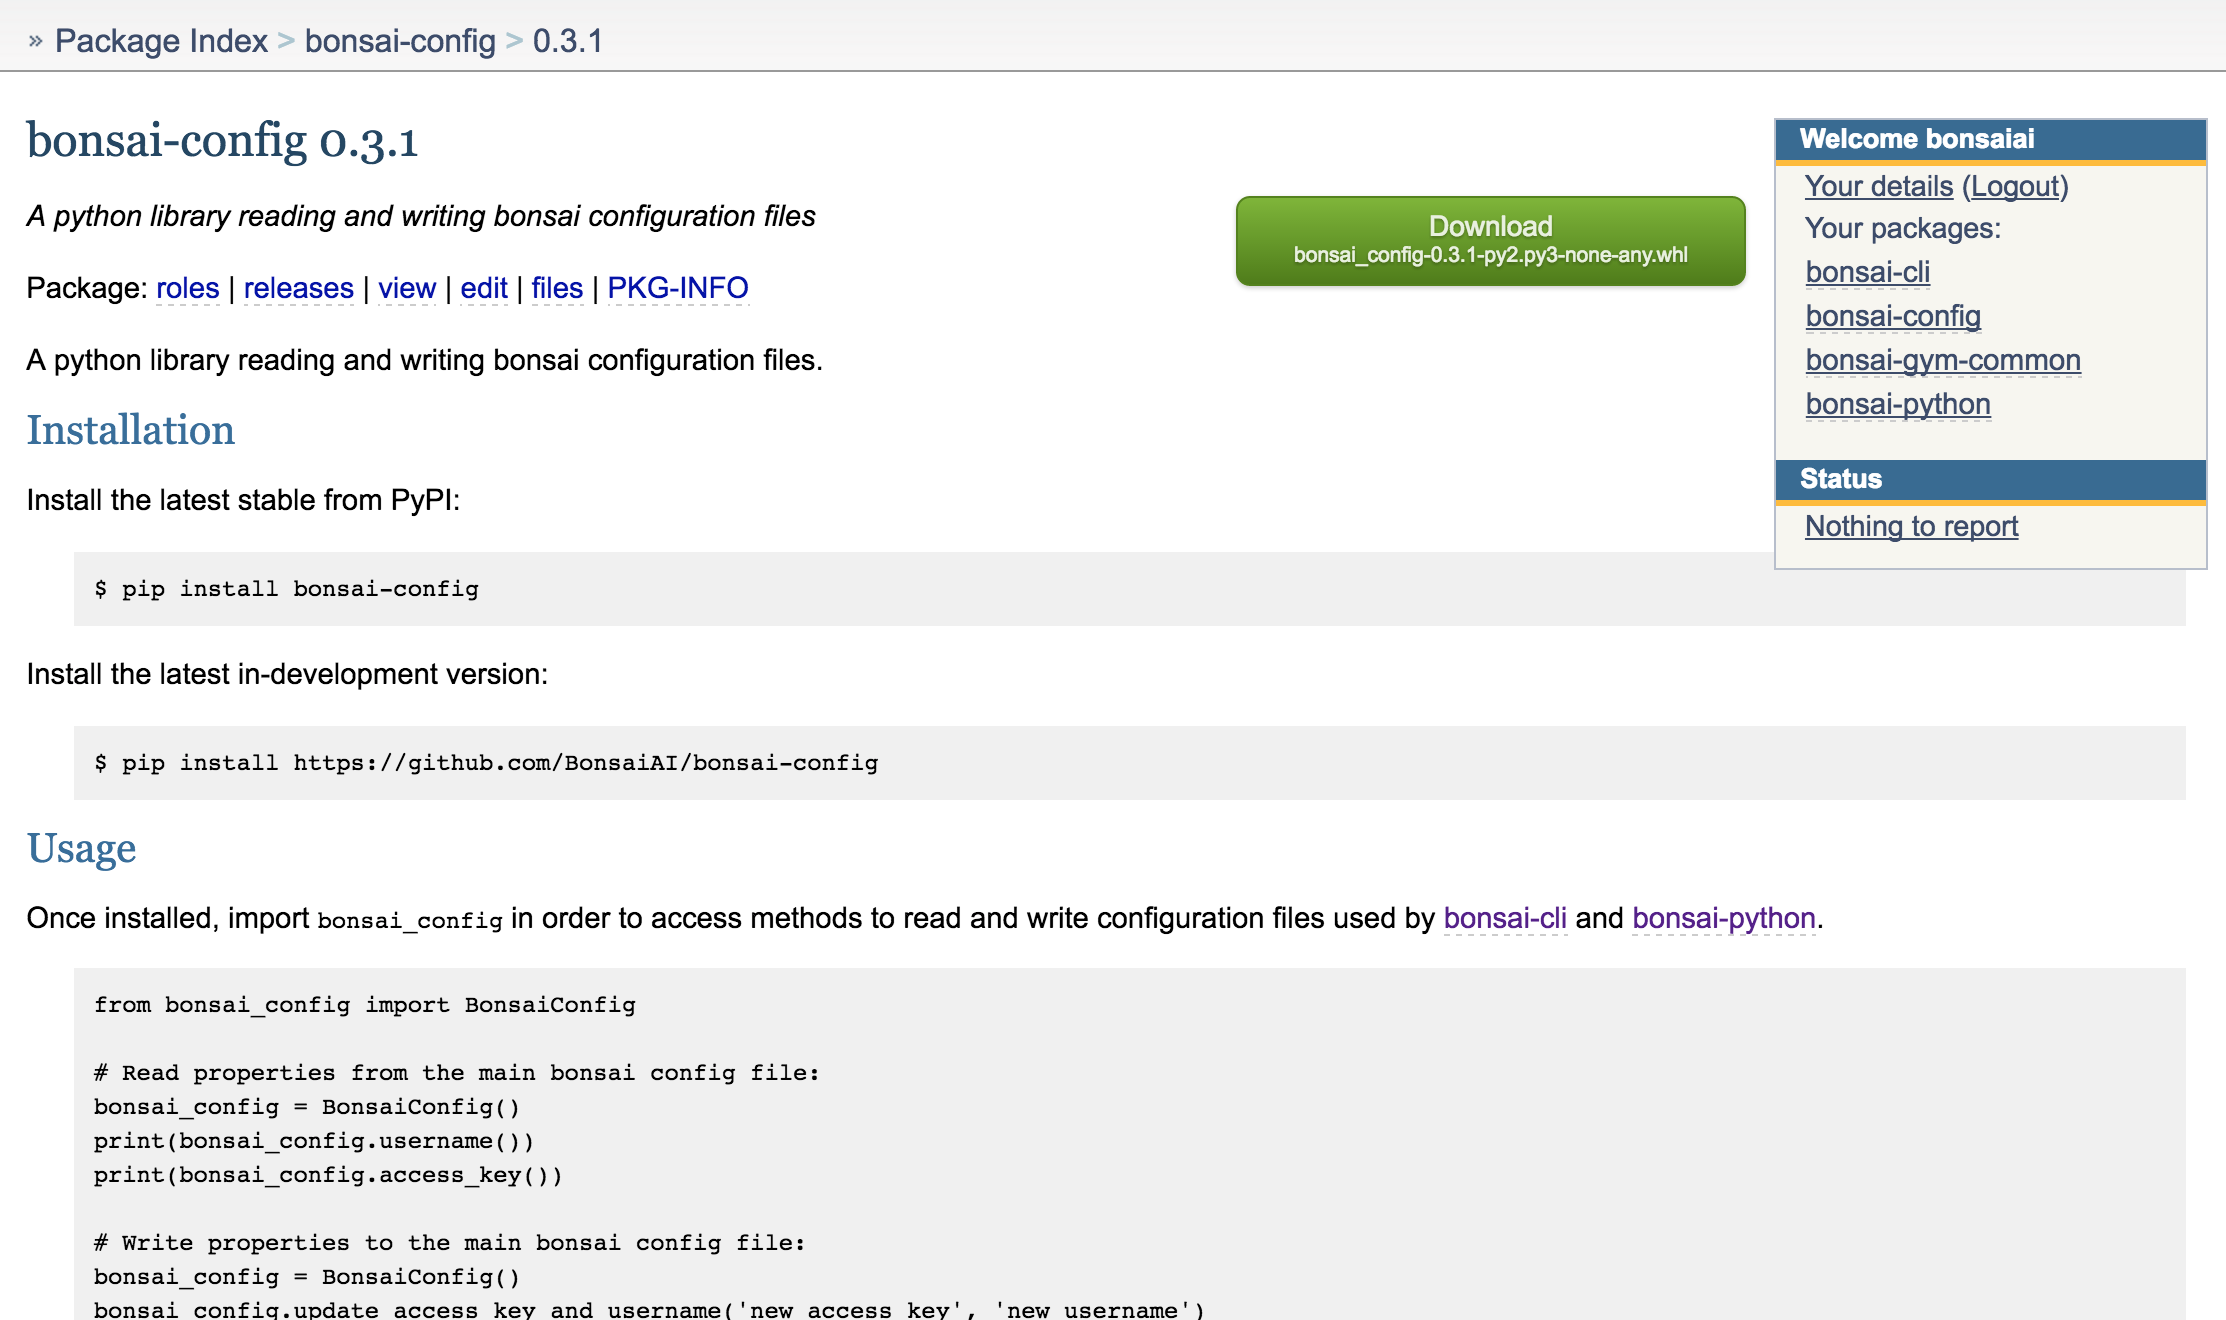Screen dimensions: 2226x1320
Task: Click '# Write properties' comment line
Action: [450, 1243]
